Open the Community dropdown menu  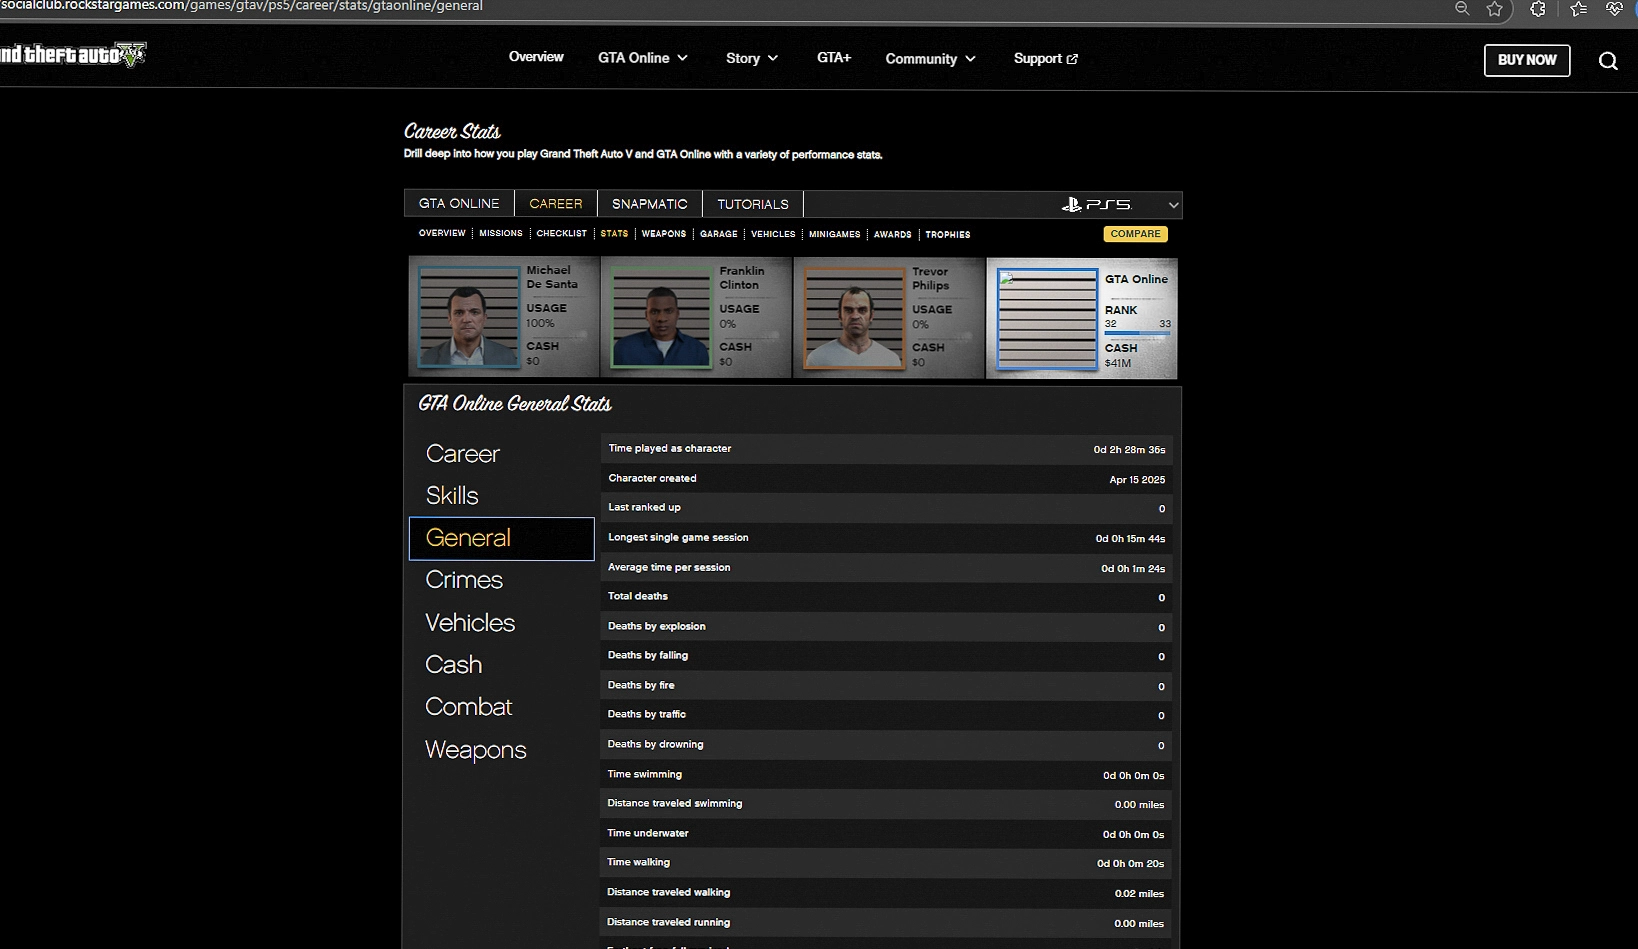(930, 59)
